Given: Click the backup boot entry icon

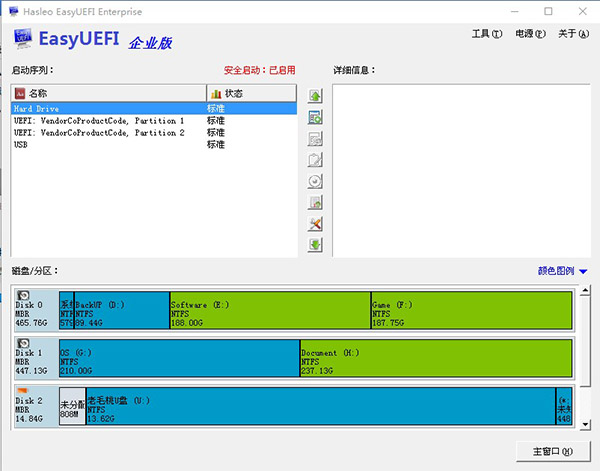Looking at the screenshot, I should (x=315, y=202).
